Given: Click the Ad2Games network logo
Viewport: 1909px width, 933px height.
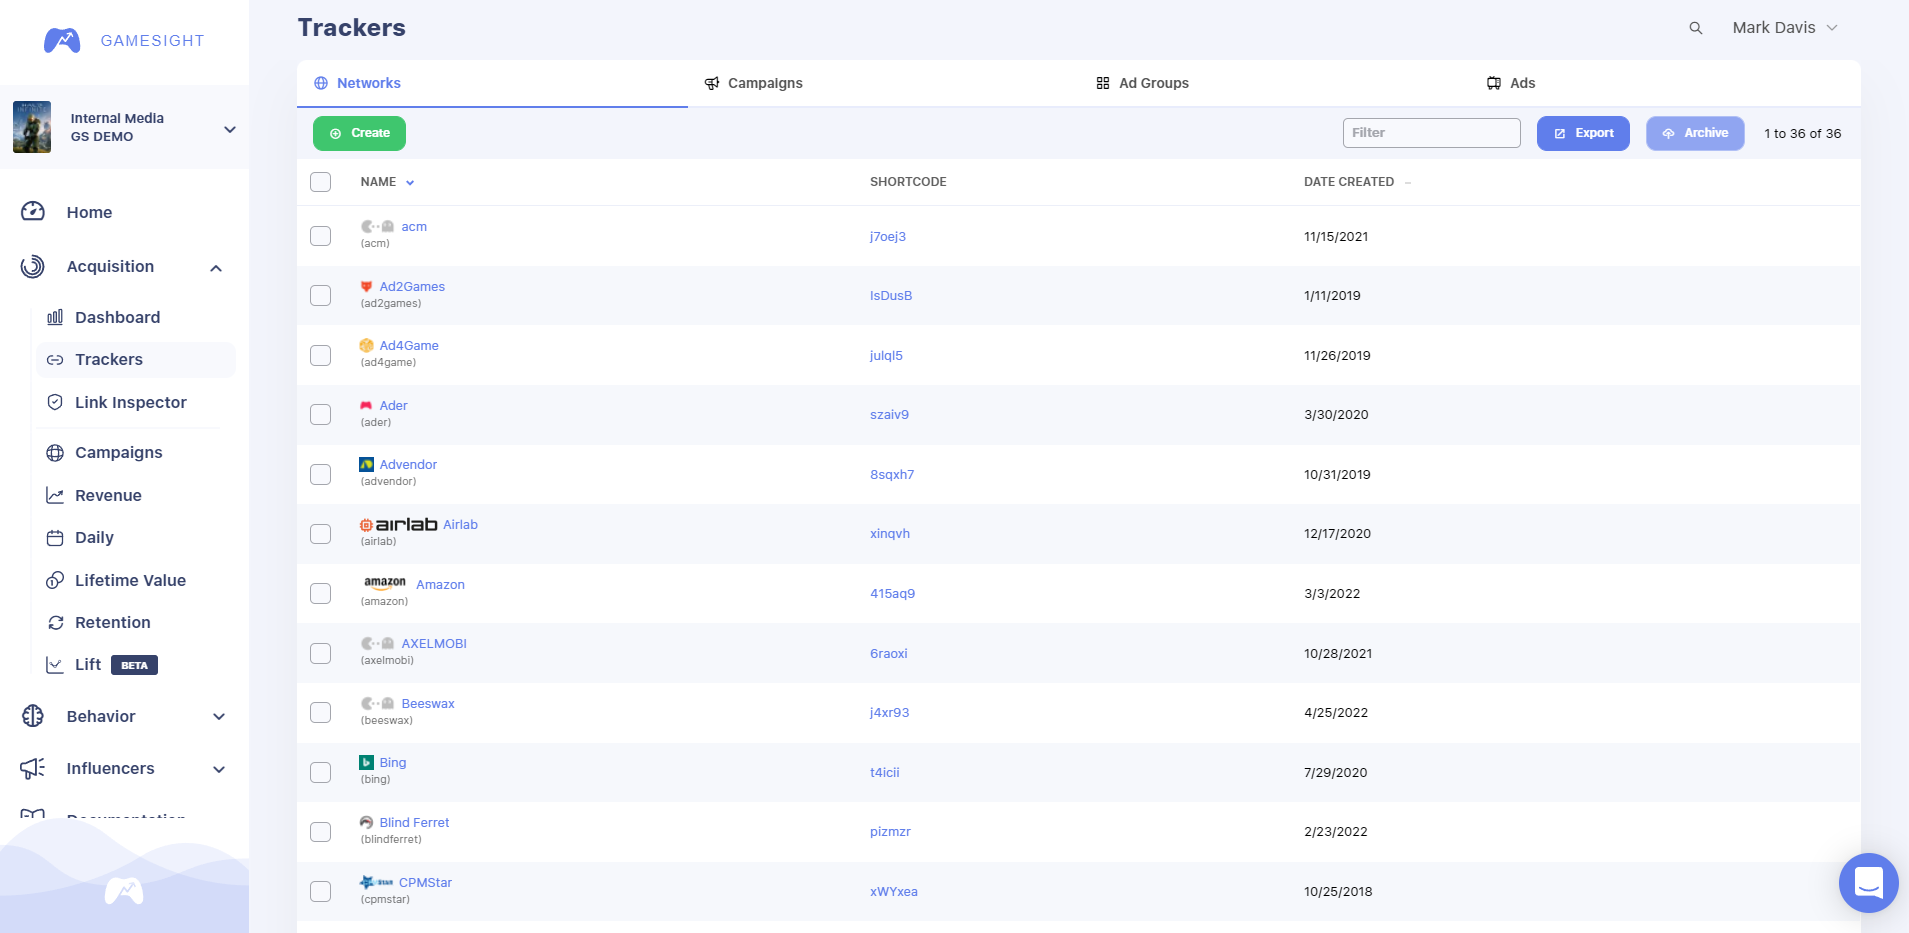Looking at the screenshot, I should coord(366,287).
